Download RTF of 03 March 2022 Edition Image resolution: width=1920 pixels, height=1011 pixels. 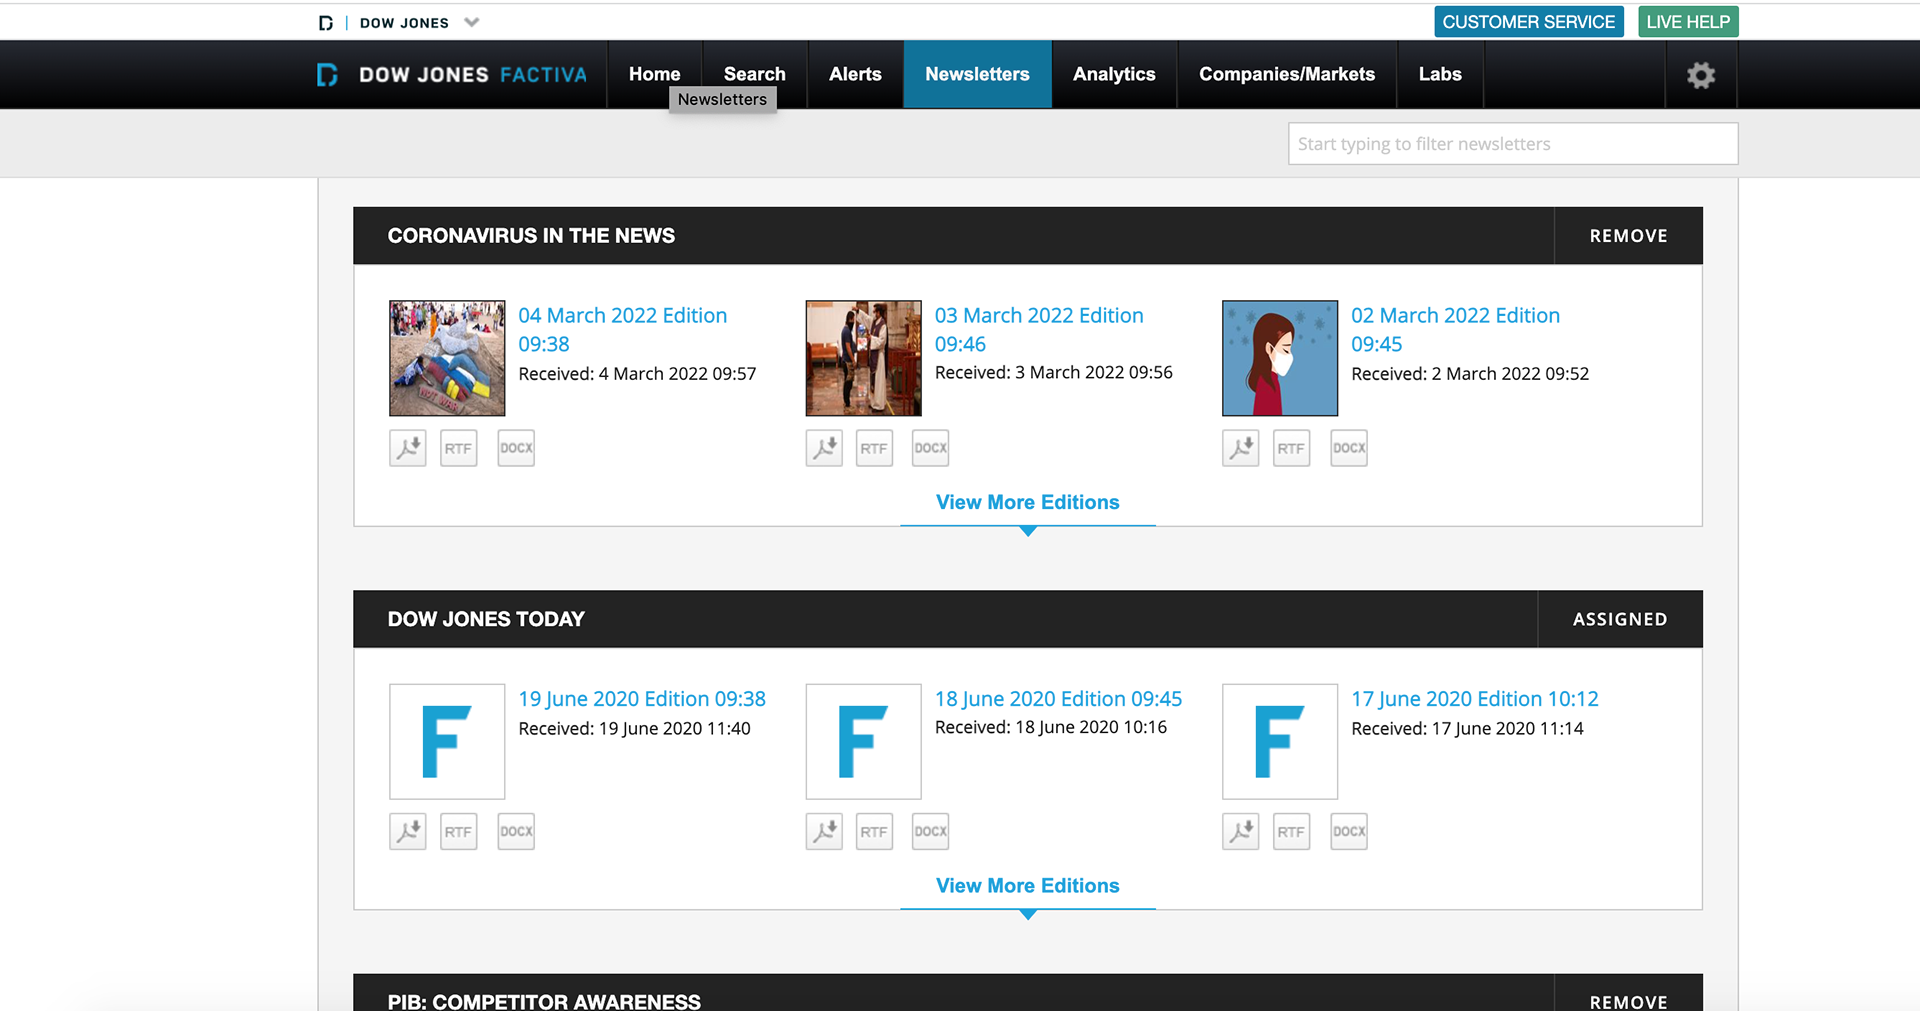(874, 448)
